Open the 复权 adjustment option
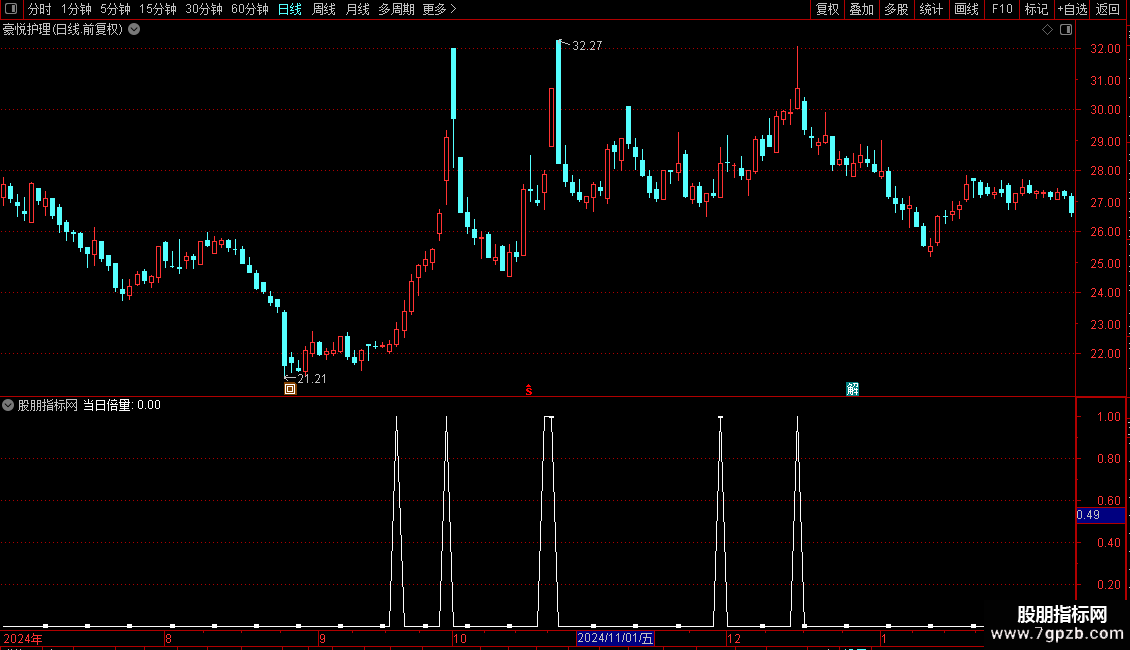1130x650 pixels. 827,9
